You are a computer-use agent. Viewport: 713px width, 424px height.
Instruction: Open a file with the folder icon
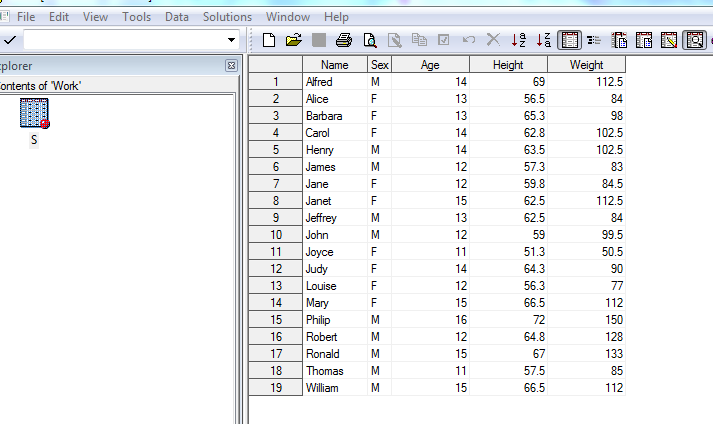[293, 40]
